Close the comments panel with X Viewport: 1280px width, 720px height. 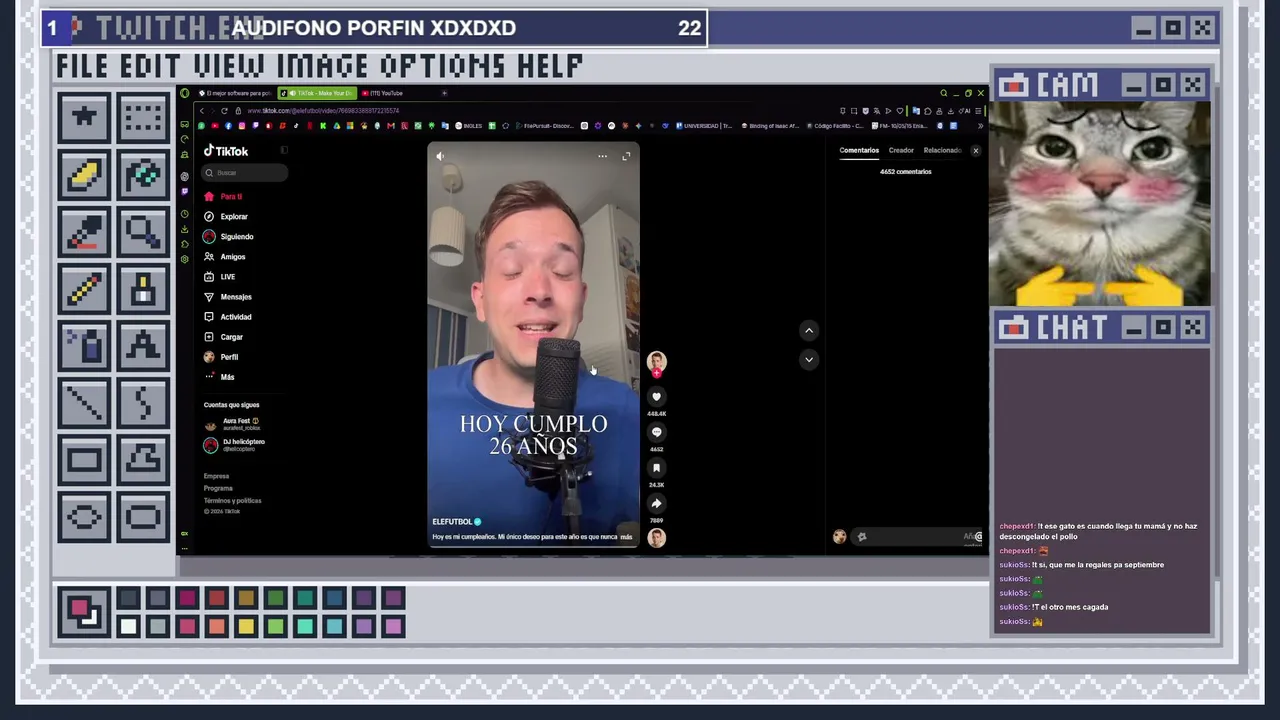pyautogui.click(x=976, y=151)
